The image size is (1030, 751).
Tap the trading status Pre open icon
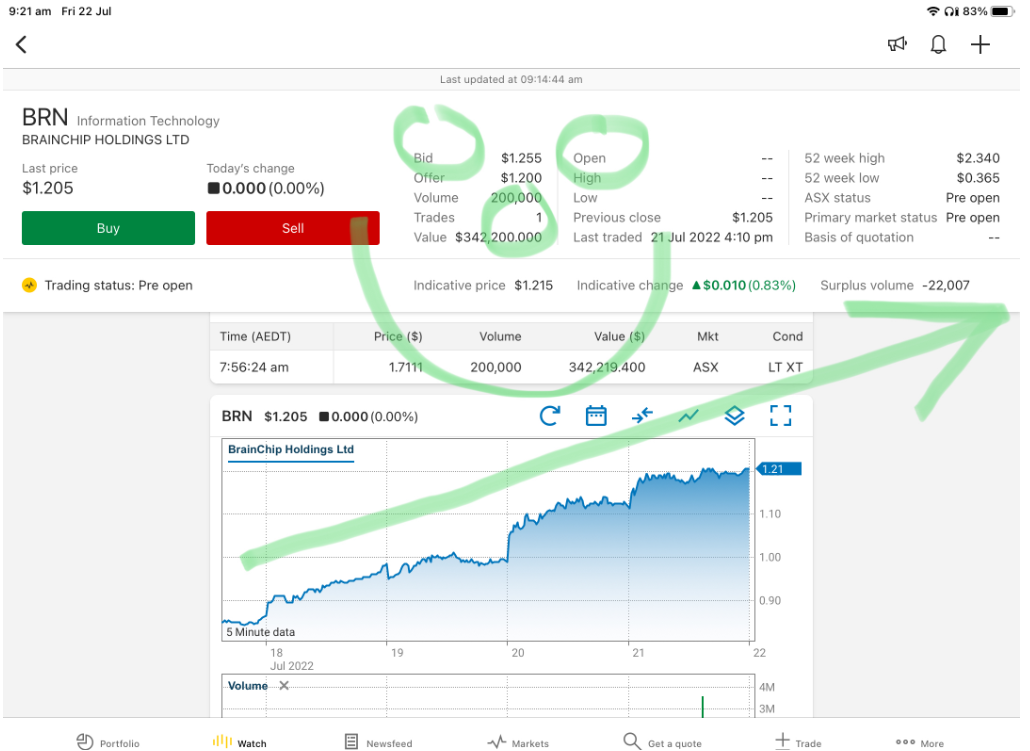click(30, 285)
